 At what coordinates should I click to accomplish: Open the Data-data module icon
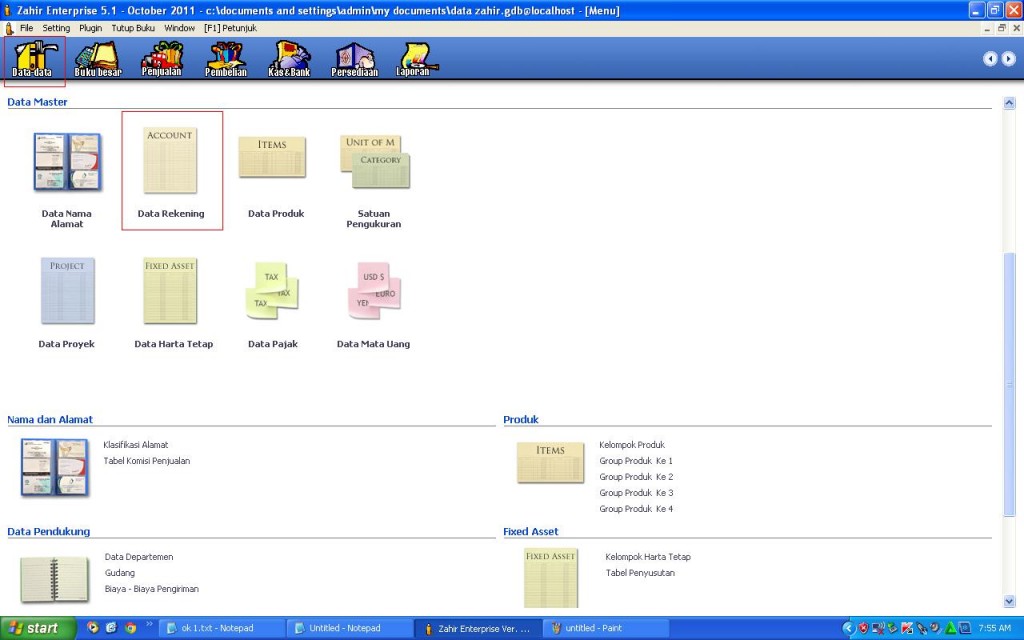tap(34, 59)
